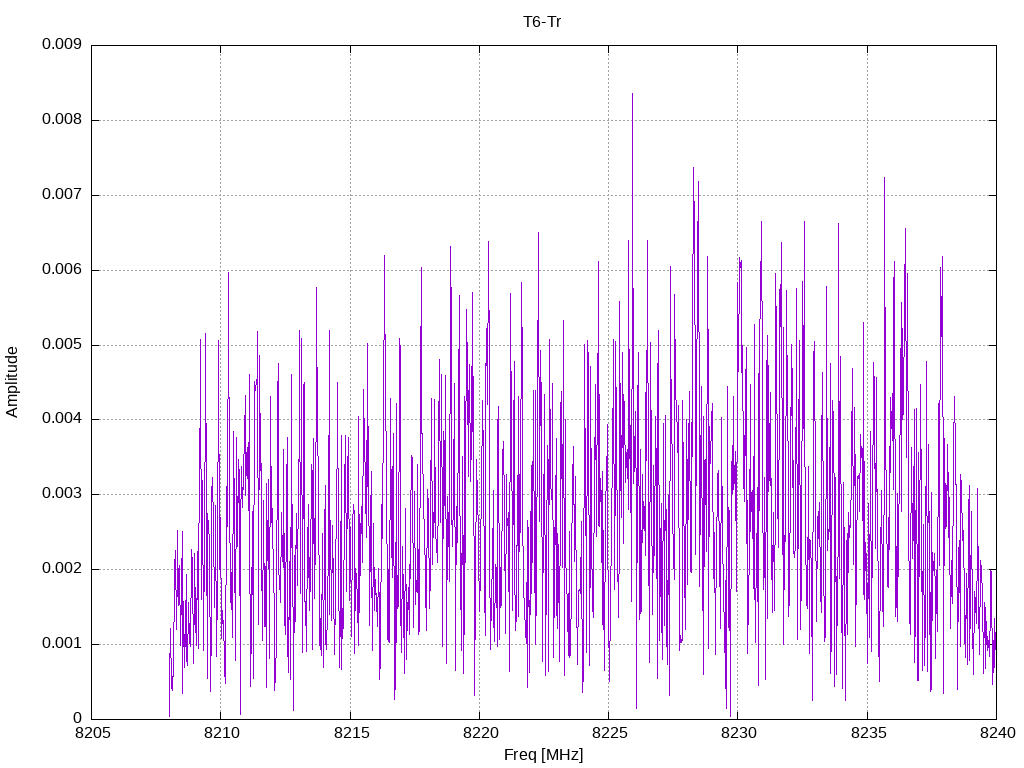Click the 0.009 y-axis tick label
This screenshot has width=1024, height=768.
[62, 44]
